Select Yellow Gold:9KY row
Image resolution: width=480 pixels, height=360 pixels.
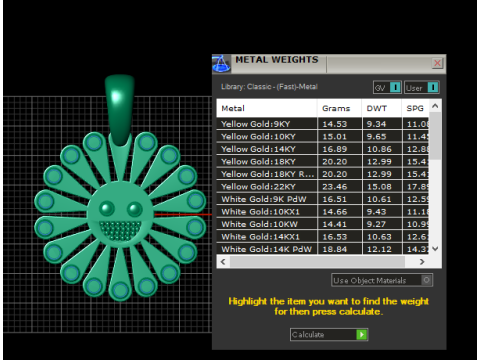click(x=322, y=124)
